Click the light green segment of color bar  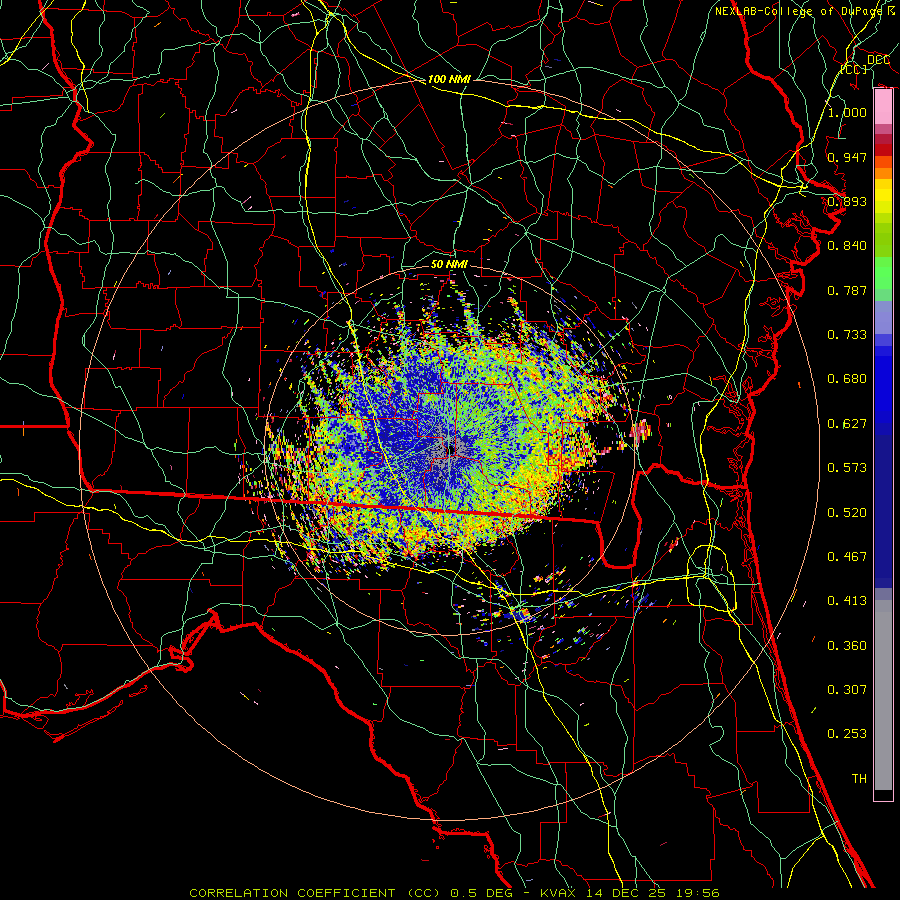883,273
